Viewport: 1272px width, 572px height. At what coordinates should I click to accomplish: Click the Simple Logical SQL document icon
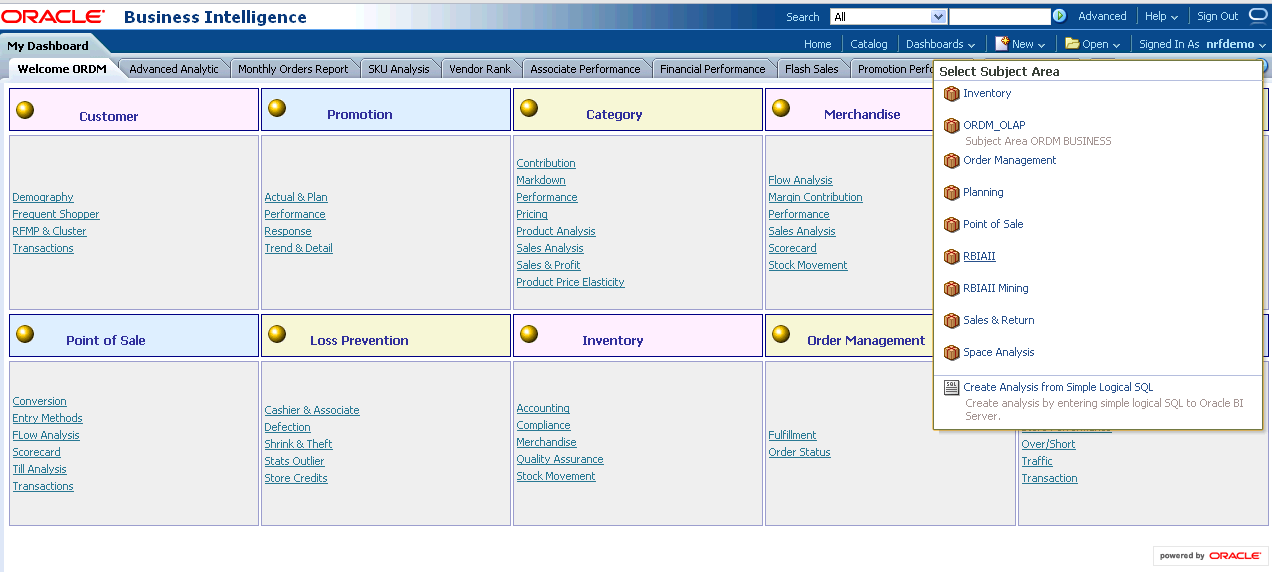pos(951,388)
